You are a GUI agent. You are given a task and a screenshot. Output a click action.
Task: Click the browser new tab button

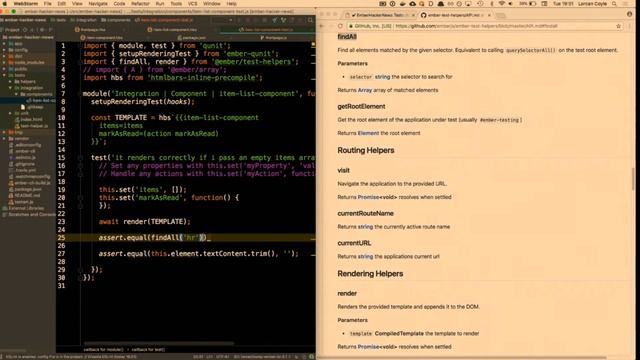pyautogui.click(x=501, y=15)
